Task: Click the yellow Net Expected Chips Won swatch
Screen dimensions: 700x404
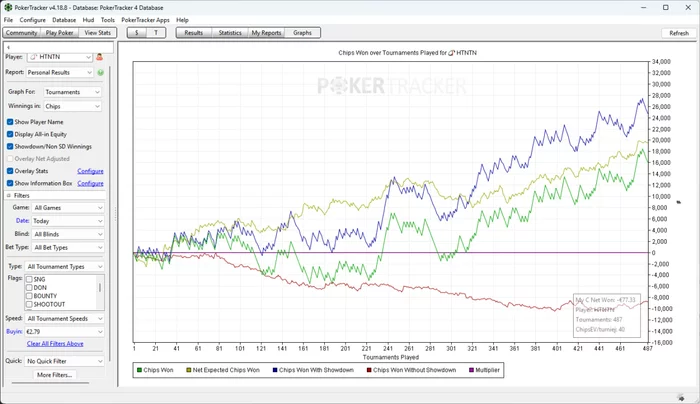Action: [189, 370]
